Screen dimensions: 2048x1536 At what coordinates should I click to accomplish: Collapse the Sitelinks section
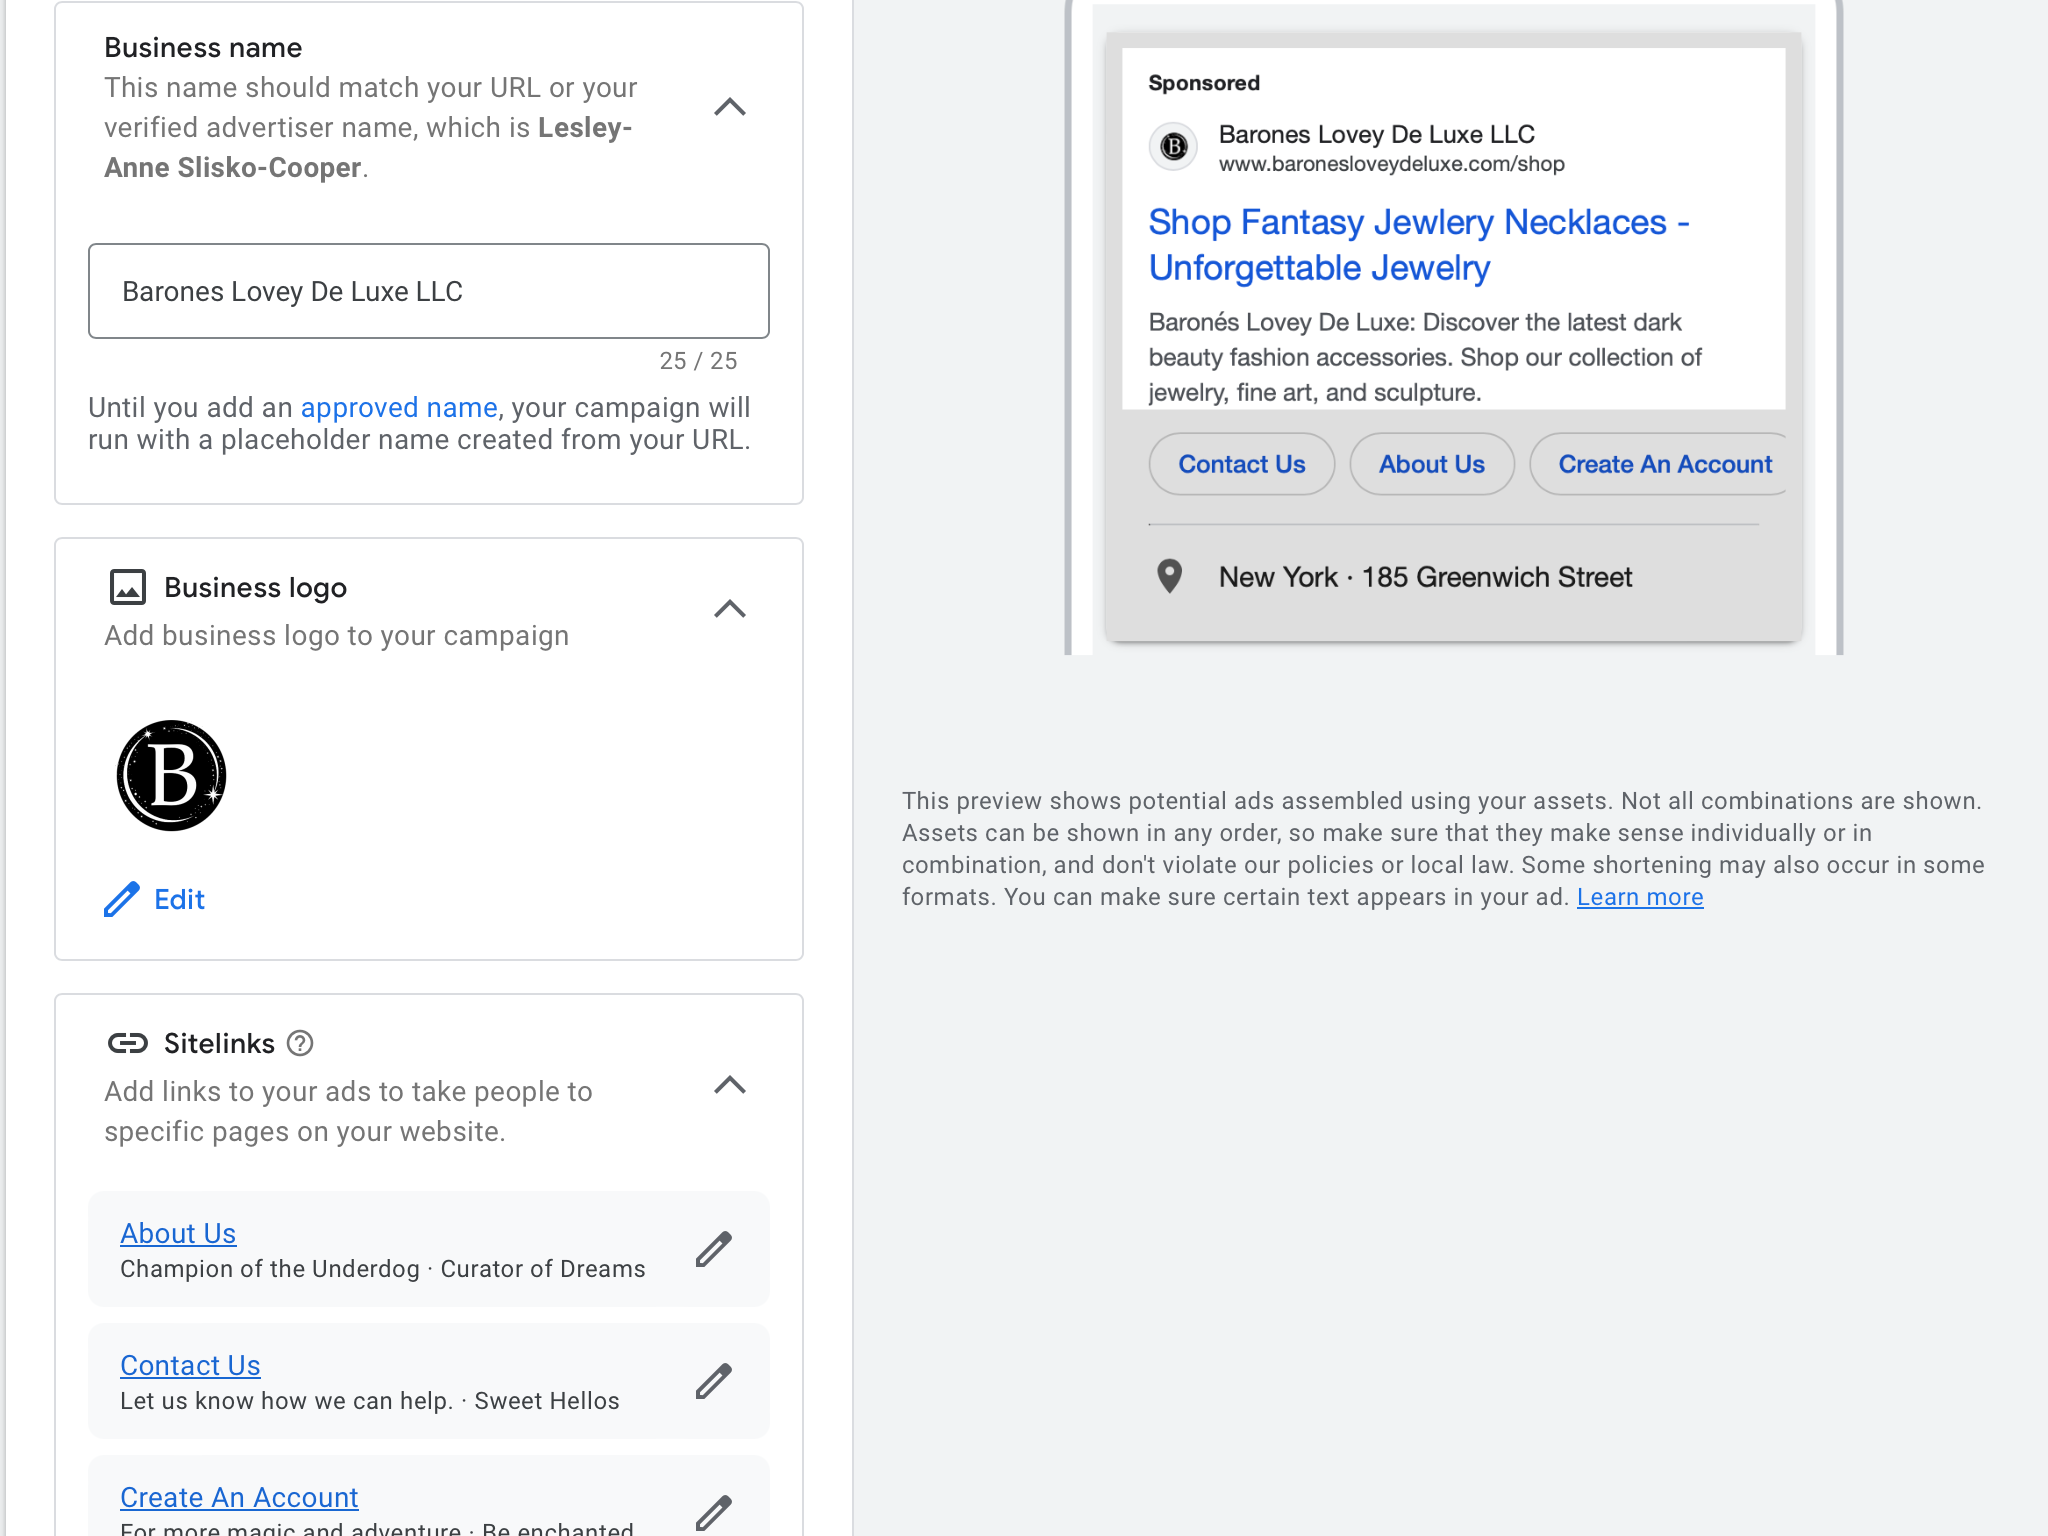pyautogui.click(x=730, y=1085)
